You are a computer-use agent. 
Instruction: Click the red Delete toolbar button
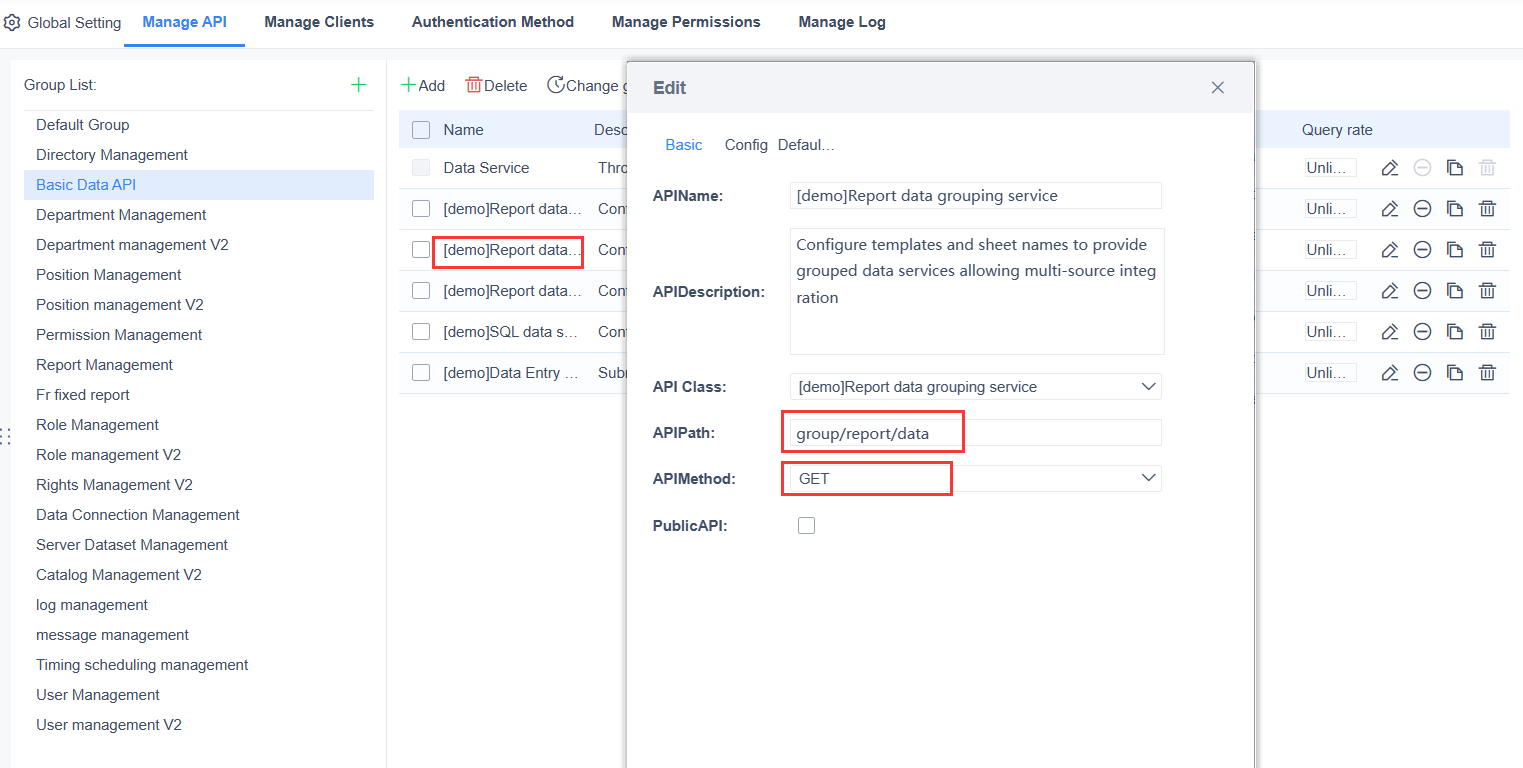pyautogui.click(x=496, y=85)
